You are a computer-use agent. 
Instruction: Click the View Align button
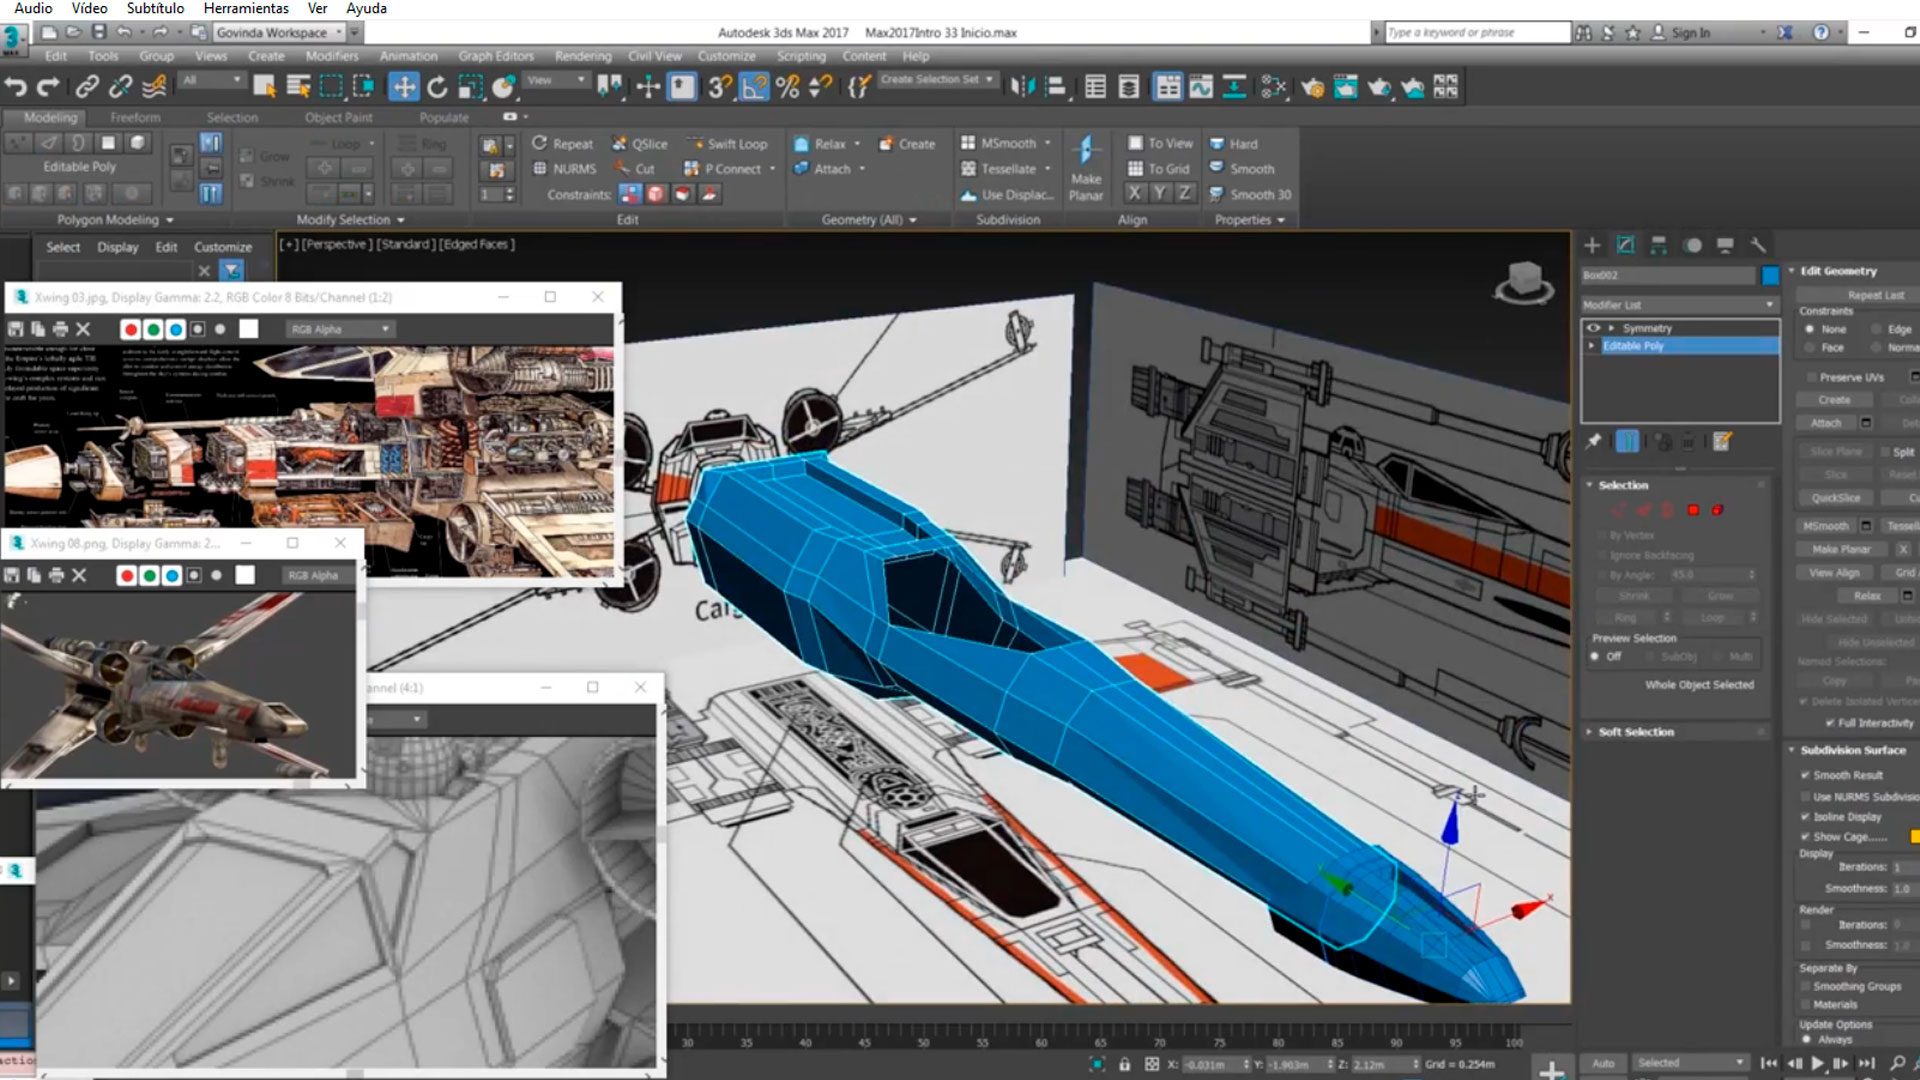[x=1834, y=573]
